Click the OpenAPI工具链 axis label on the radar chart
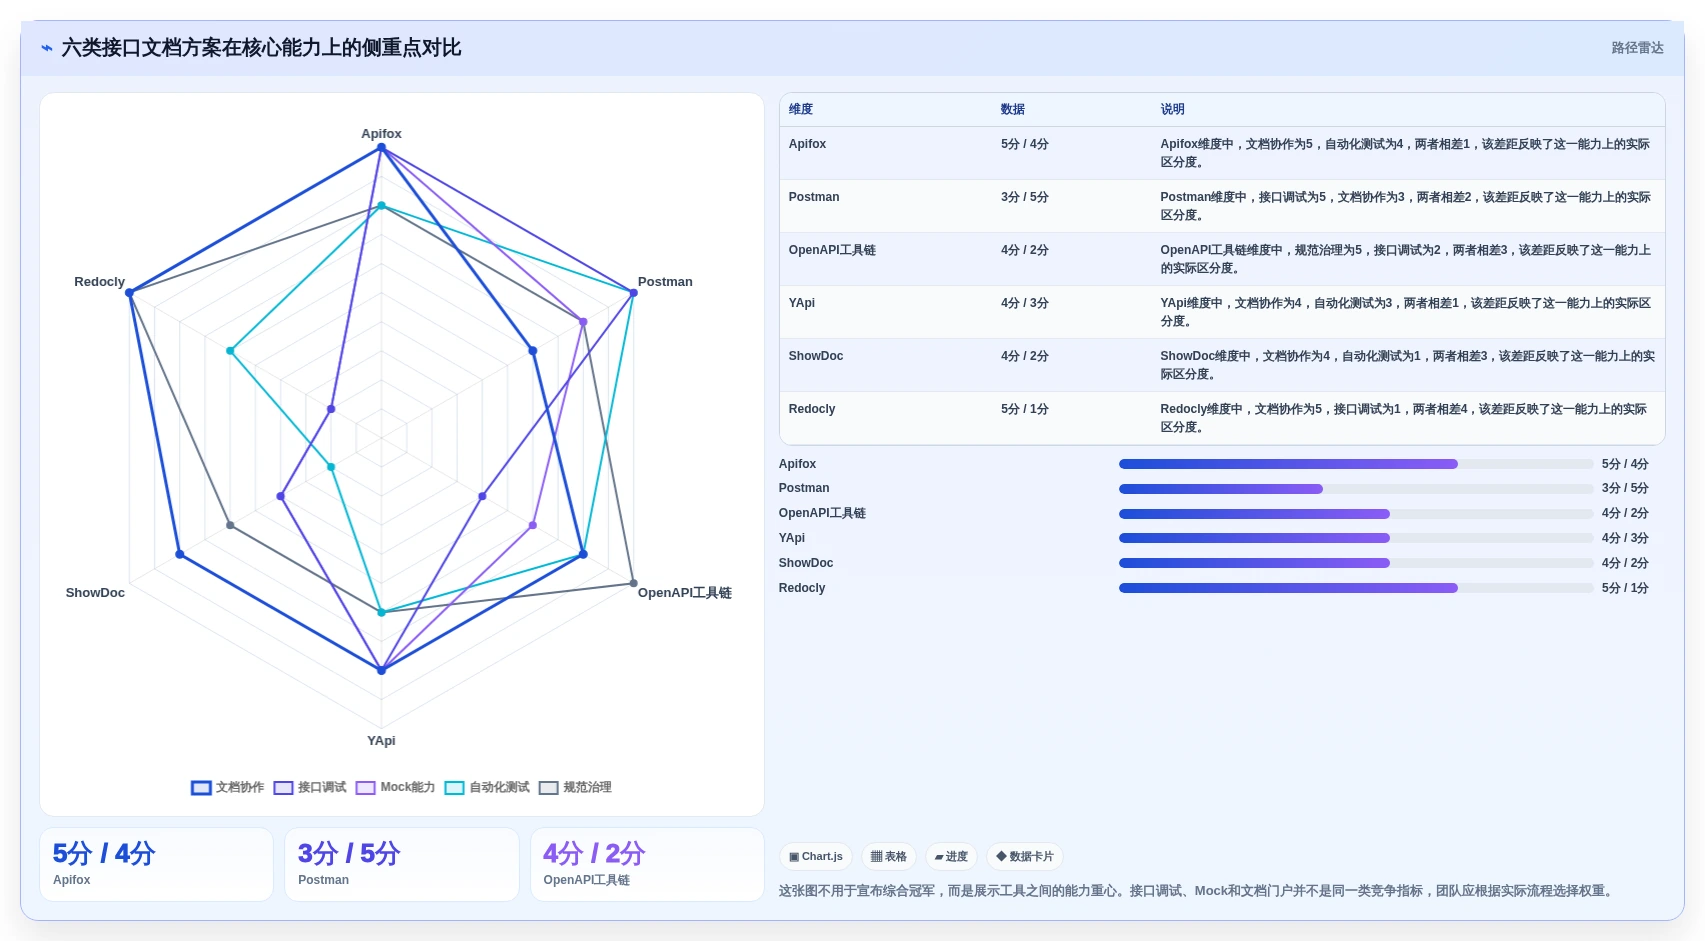Screen dimensions: 1705x941 (685, 593)
